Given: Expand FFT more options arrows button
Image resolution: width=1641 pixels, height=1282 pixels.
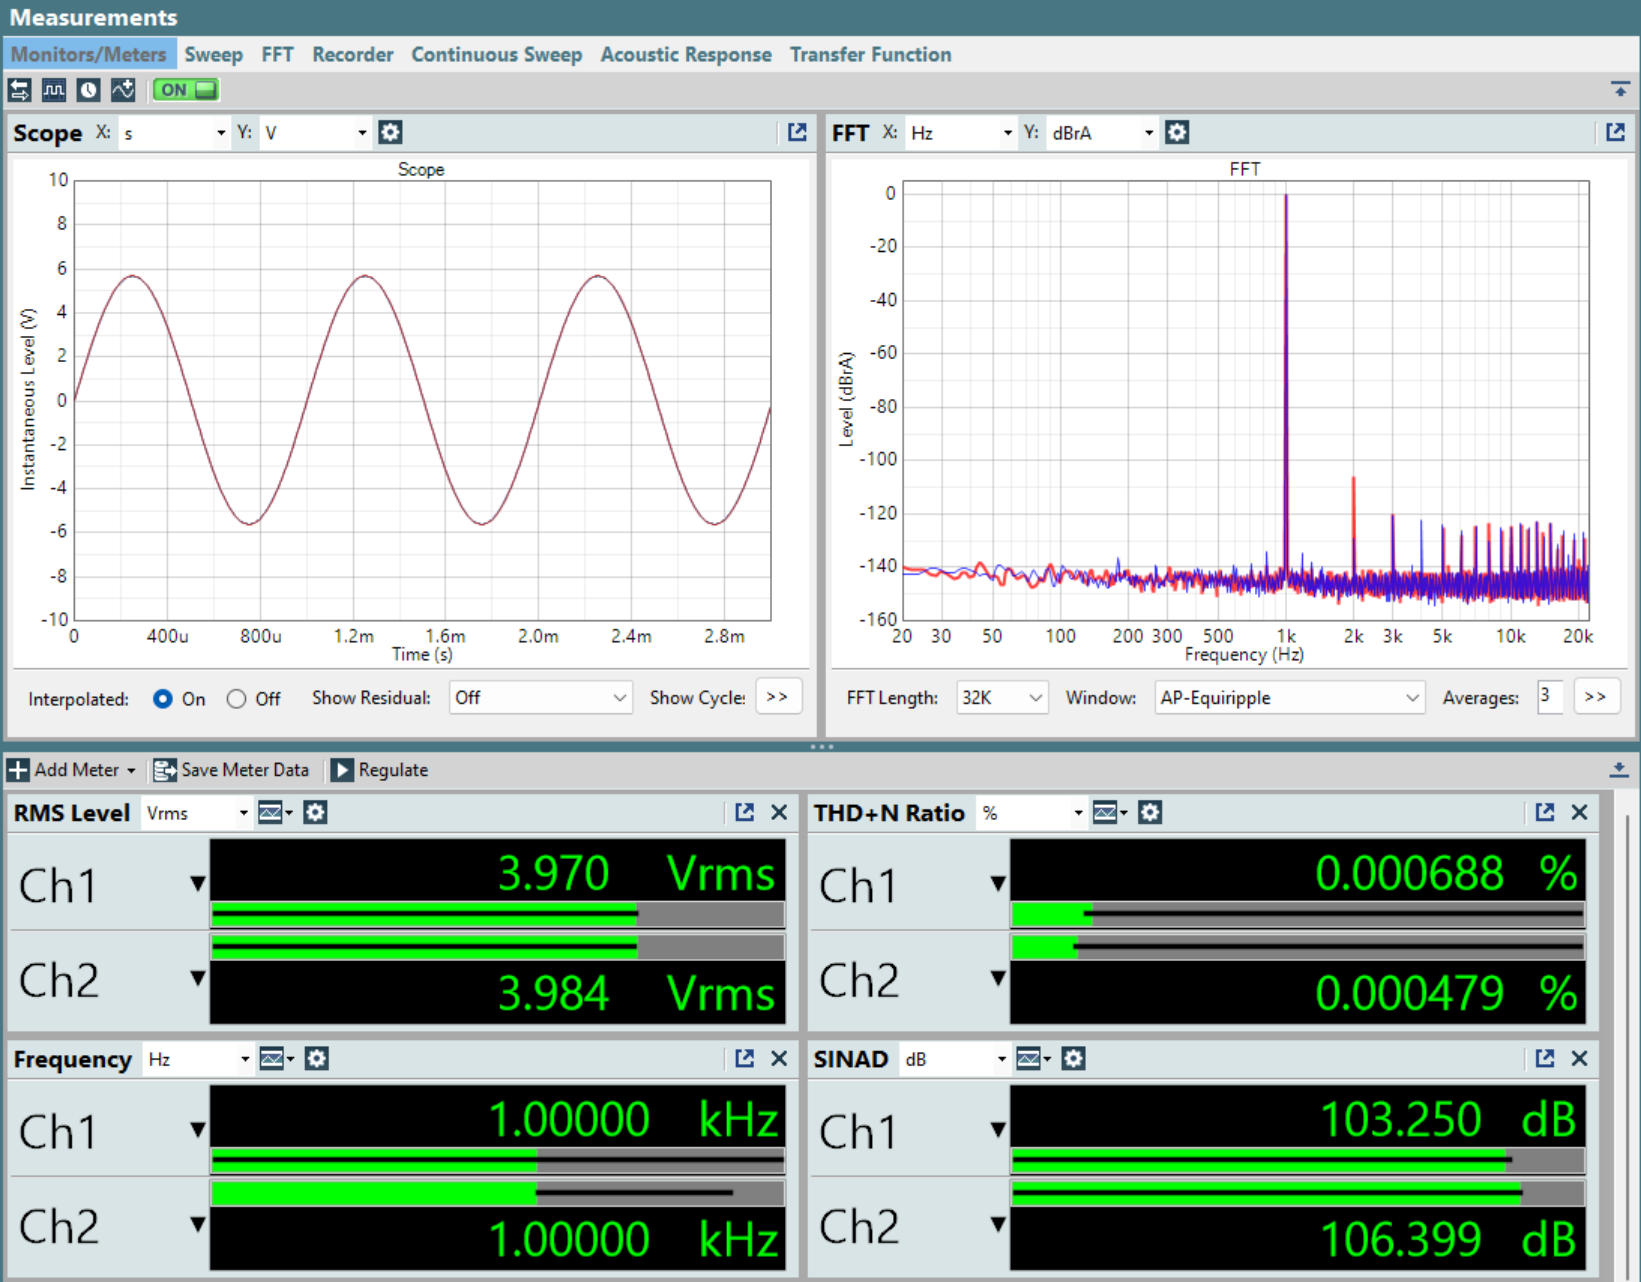Looking at the screenshot, I should [1596, 697].
